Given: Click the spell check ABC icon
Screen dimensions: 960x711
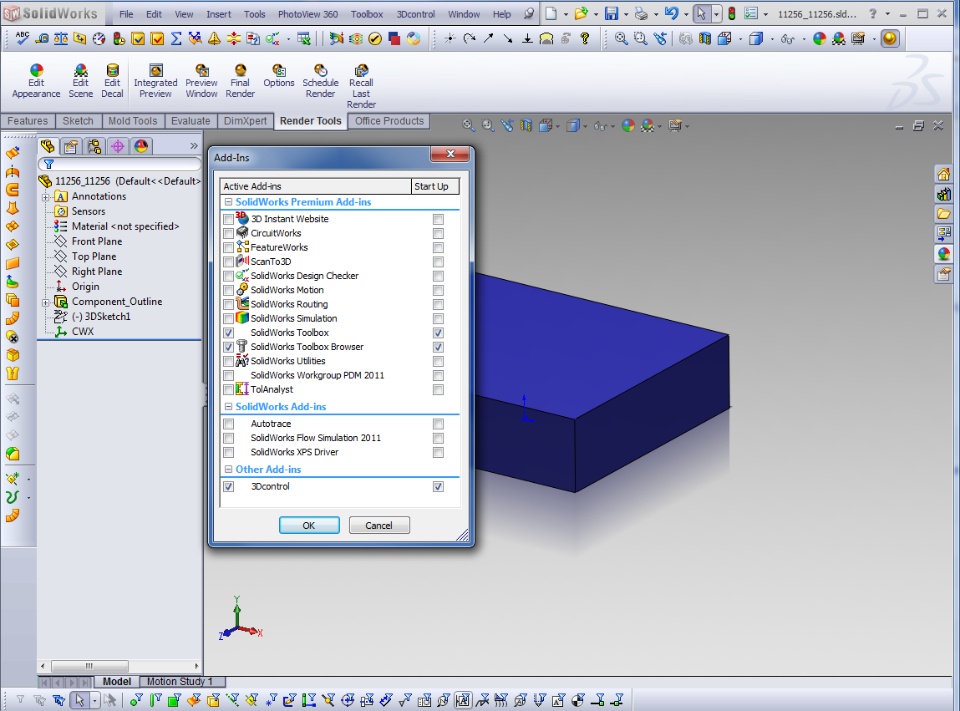Looking at the screenshot, I should [23, 39].
